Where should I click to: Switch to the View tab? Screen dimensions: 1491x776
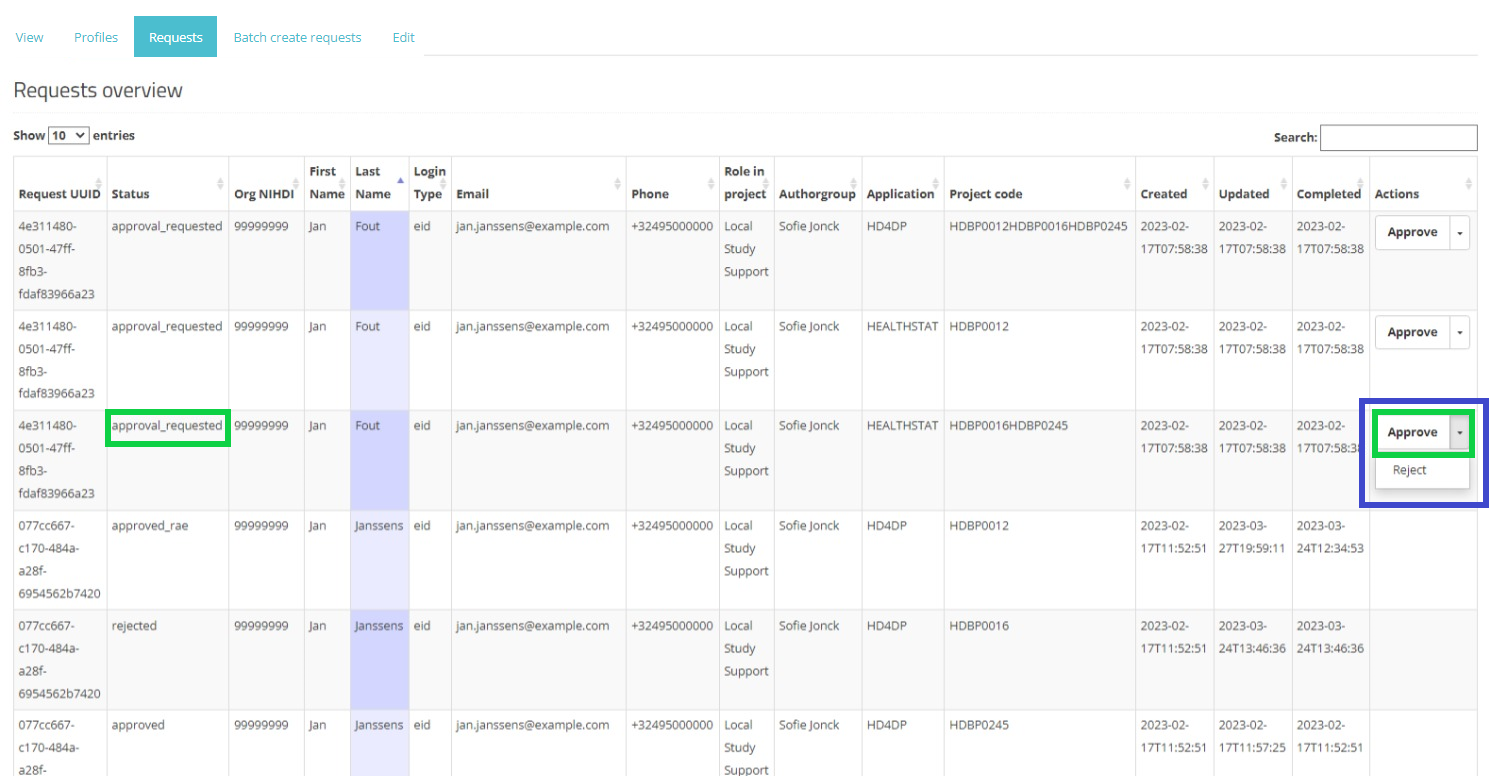[x=30, y=37]
